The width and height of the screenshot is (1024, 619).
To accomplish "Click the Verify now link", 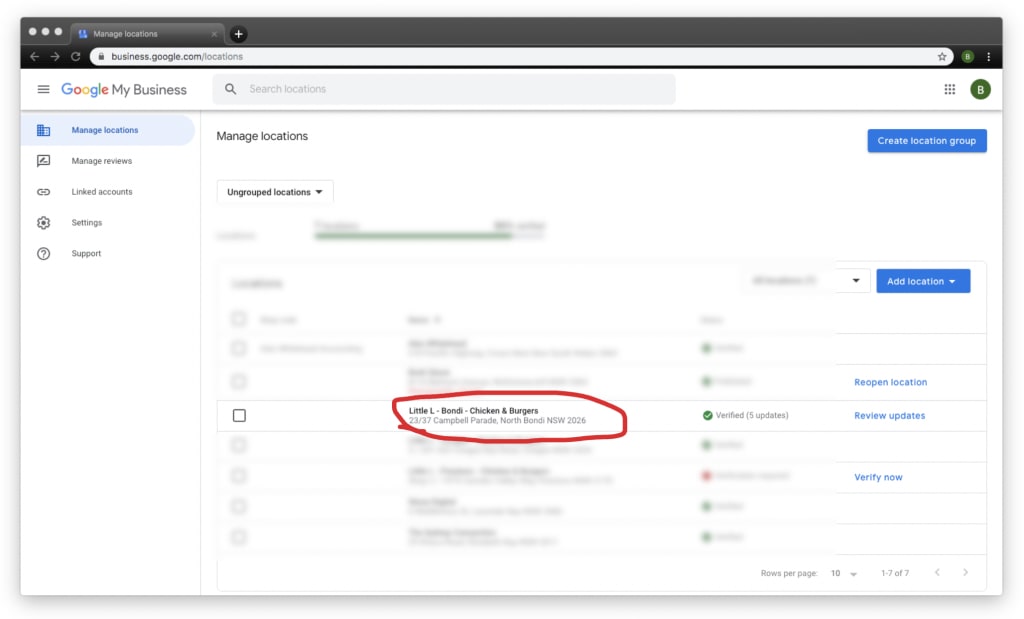I will (878, 477).
